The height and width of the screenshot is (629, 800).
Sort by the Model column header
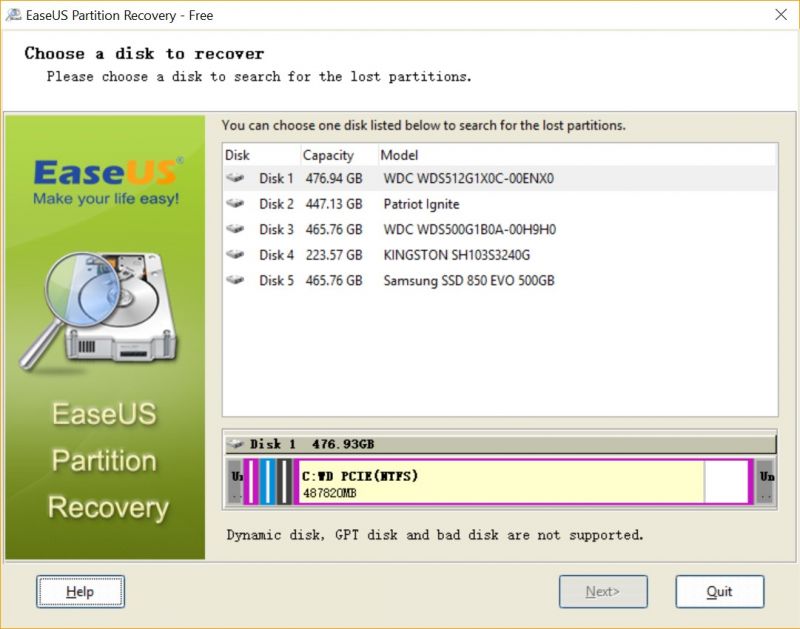point(578,155)
